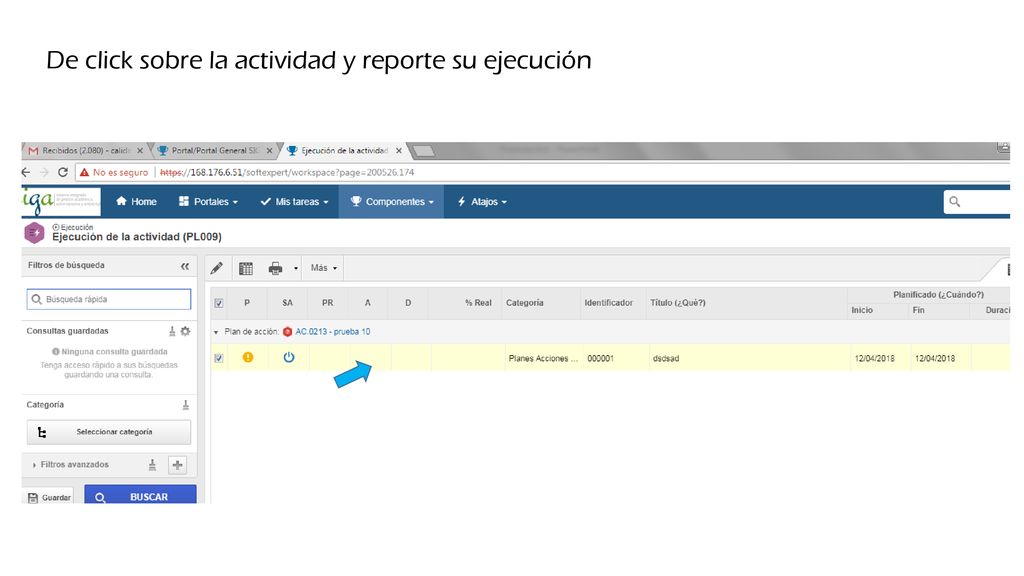Sort by the SA column header
The image size is (1024, 576).
pos(287,302)
